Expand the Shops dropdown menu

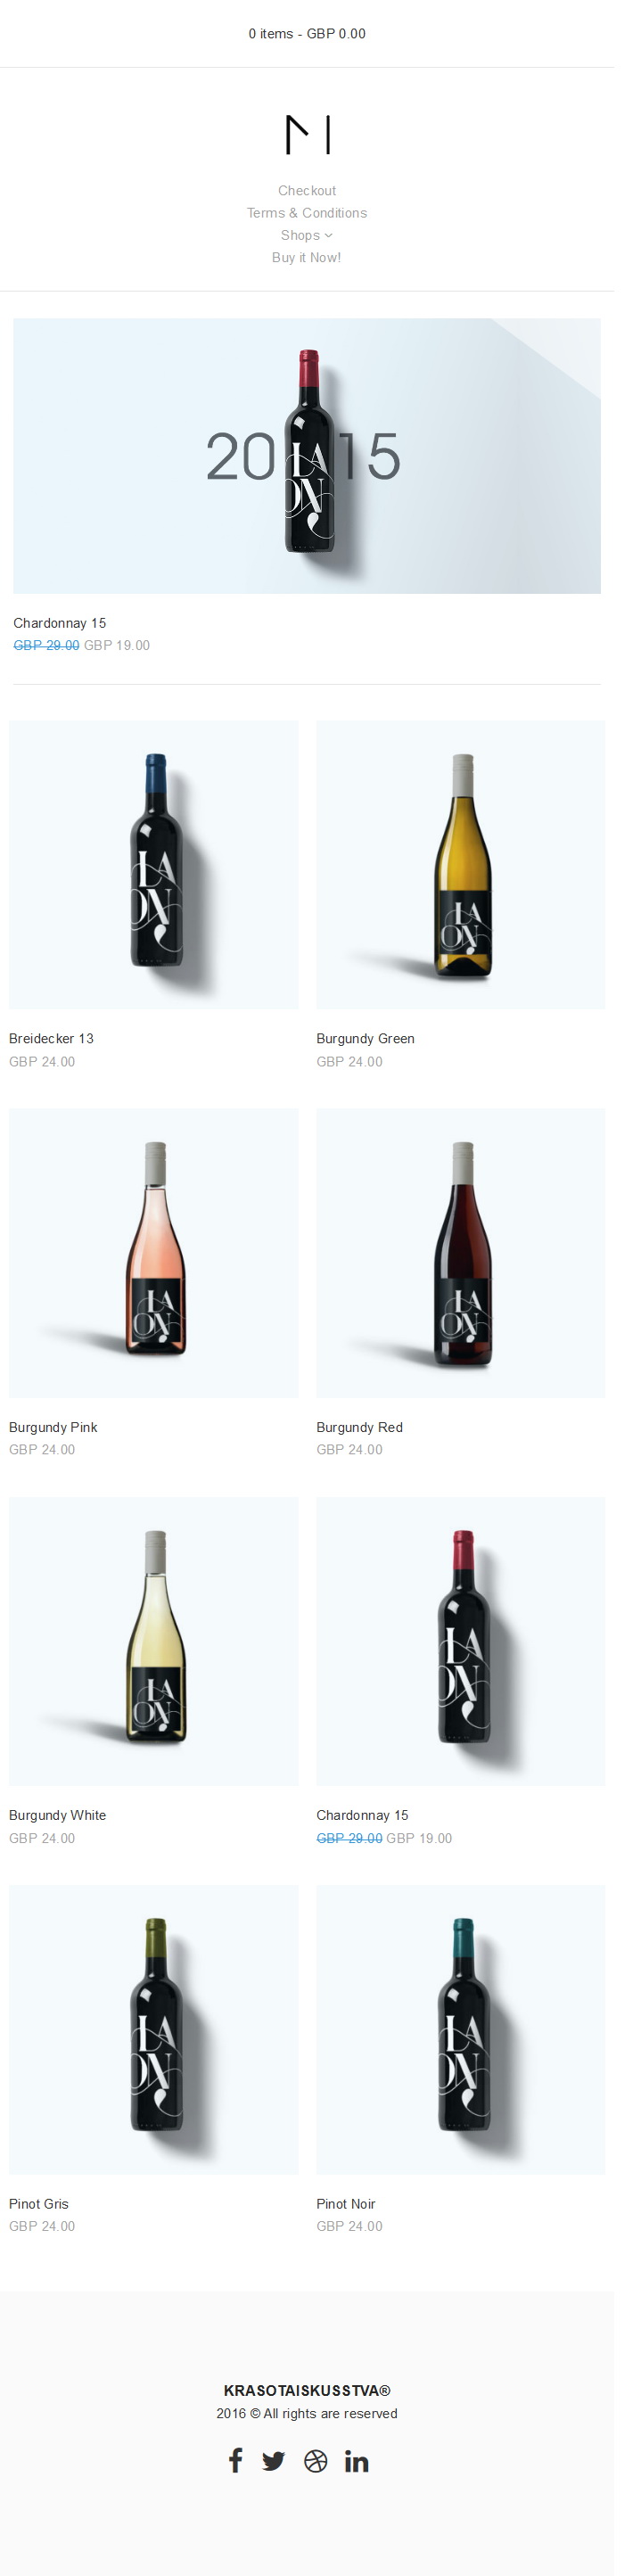(306, 235)
